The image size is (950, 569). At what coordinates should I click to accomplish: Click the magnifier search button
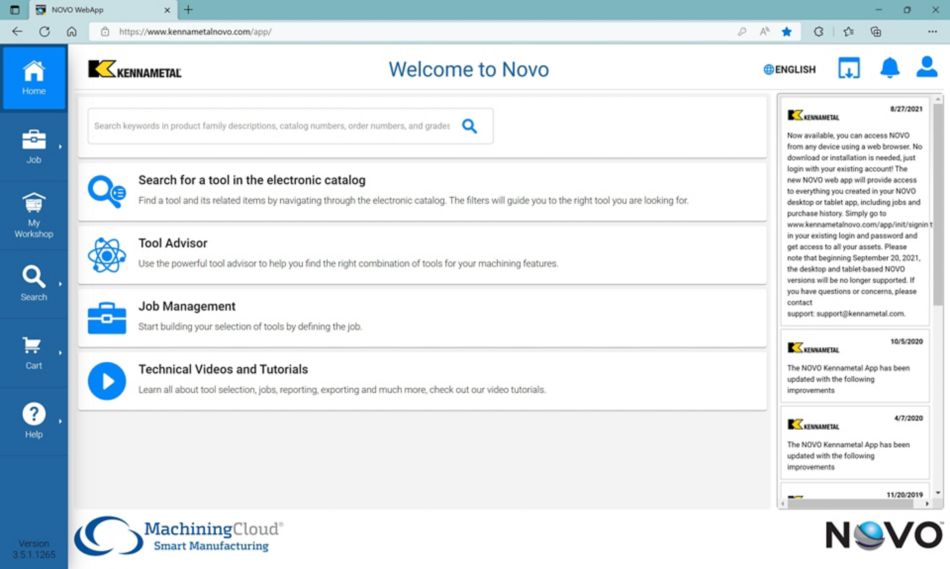pos(470,126)
